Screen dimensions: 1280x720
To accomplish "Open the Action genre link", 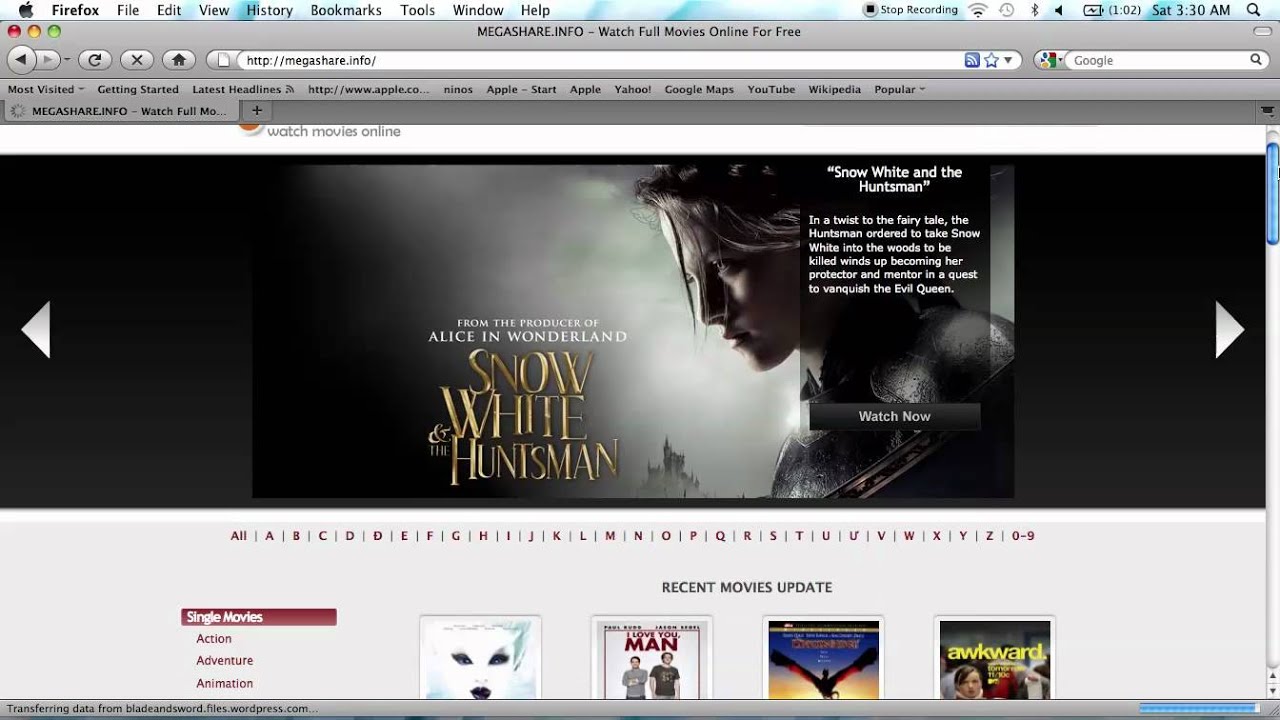I will (x=214, y=639).
